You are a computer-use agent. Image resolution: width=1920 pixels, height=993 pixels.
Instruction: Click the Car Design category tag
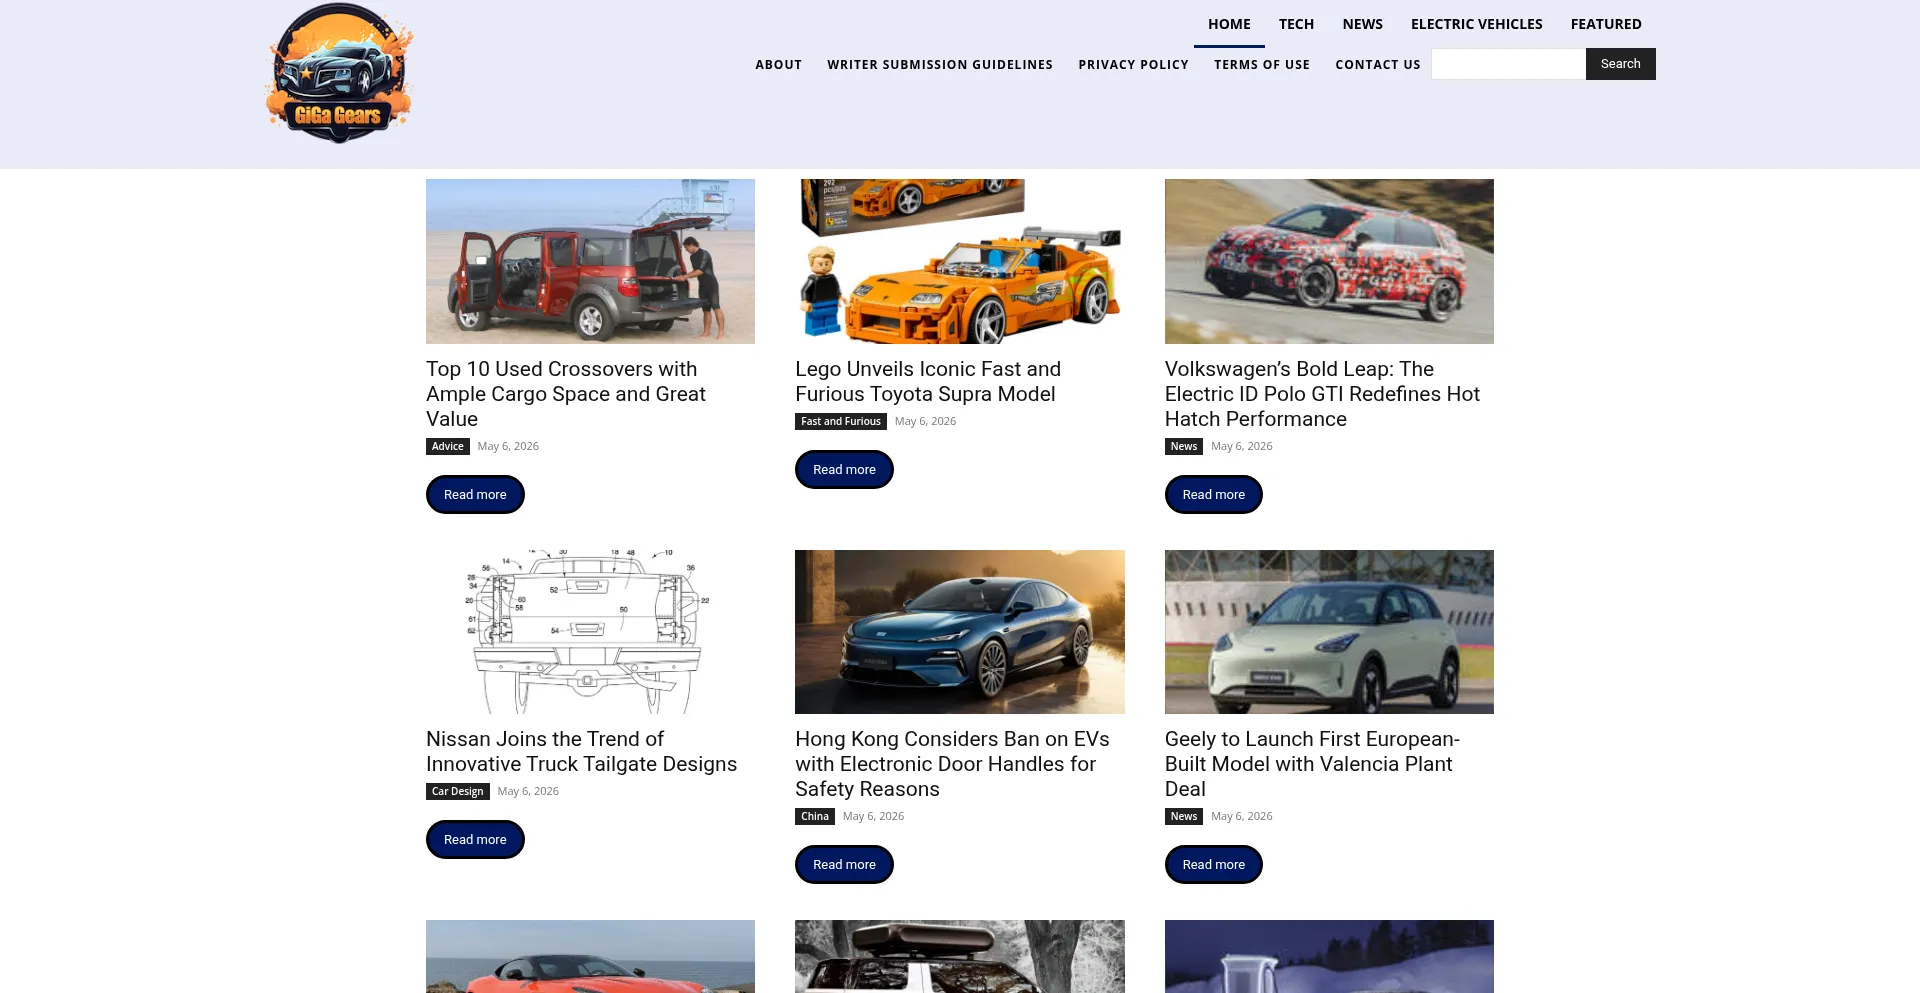click(x=457, y=791)
